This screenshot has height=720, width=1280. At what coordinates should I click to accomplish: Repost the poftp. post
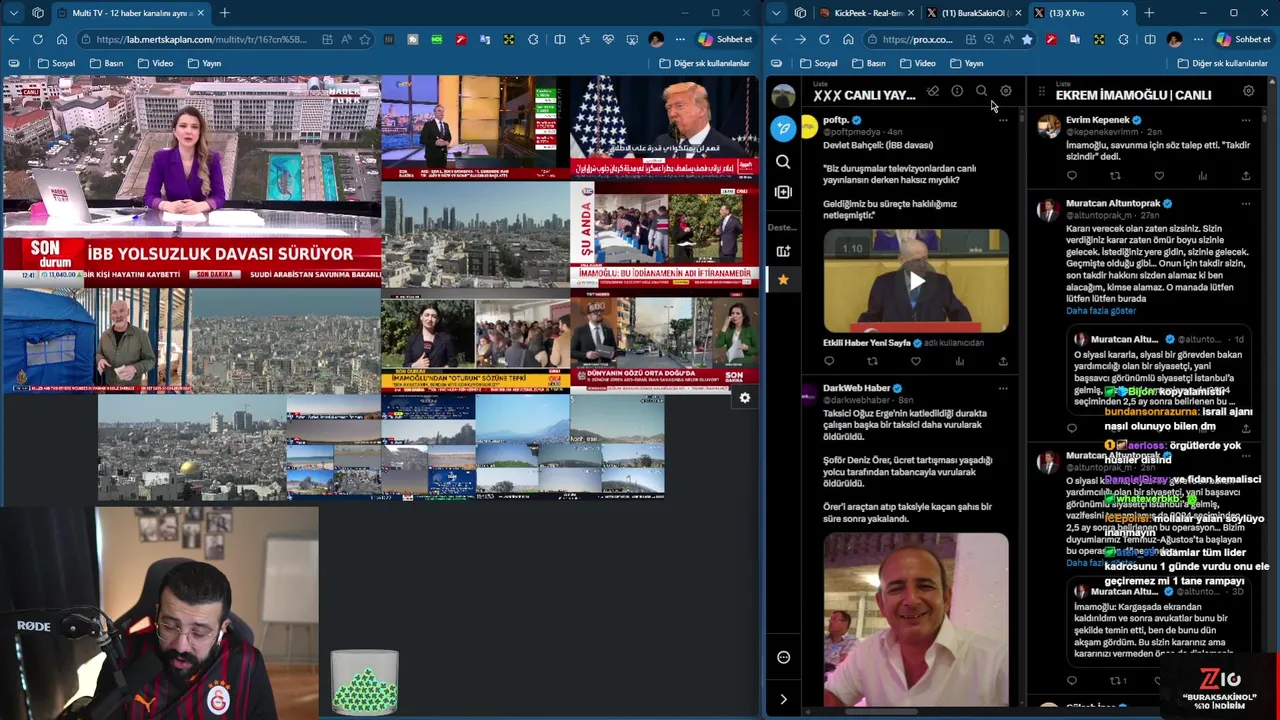(x=872, y=361)
